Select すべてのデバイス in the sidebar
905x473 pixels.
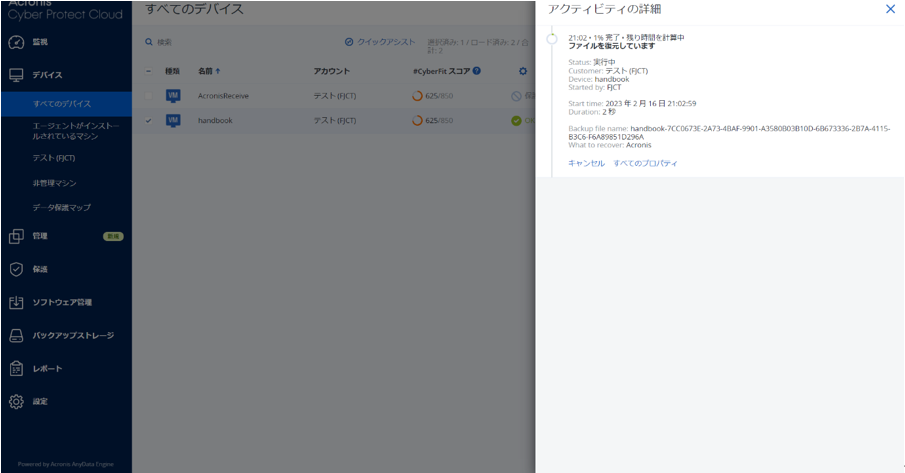click(x=62, y=104)
